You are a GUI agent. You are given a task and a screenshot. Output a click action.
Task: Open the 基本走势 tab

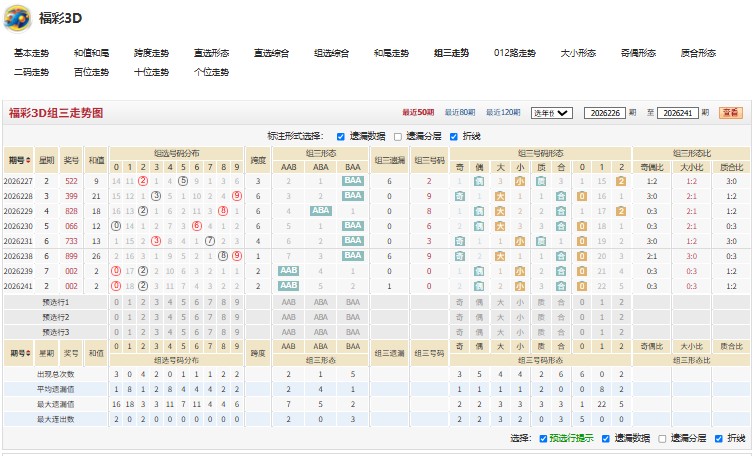(x=31, y=53)
